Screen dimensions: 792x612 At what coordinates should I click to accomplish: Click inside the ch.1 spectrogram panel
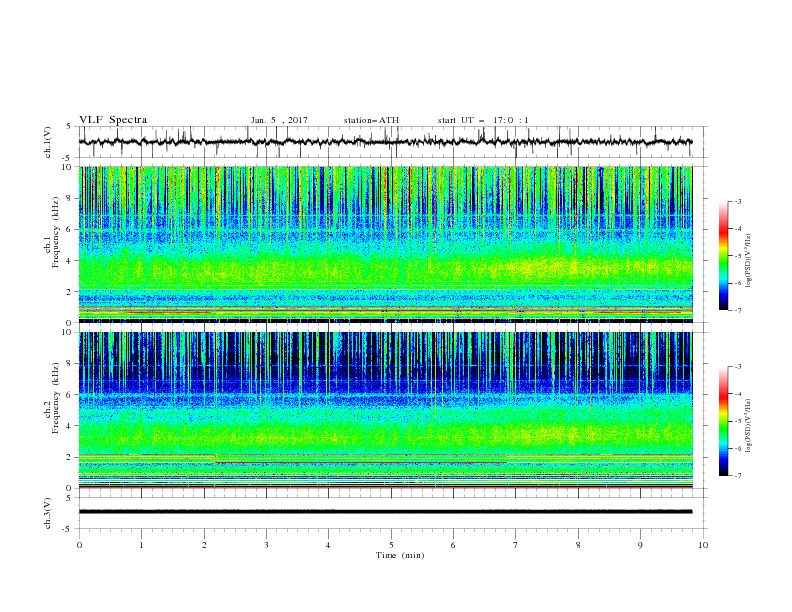point(385,244)
